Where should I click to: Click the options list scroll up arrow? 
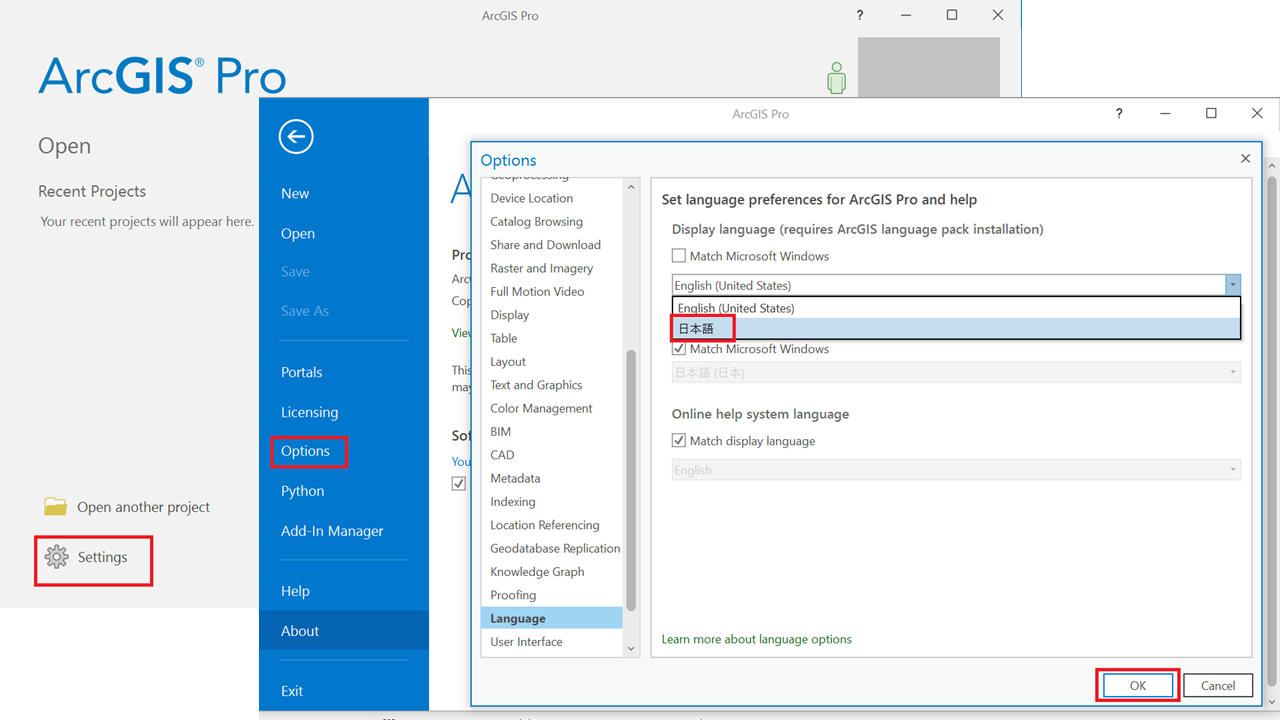coord(630,187)
